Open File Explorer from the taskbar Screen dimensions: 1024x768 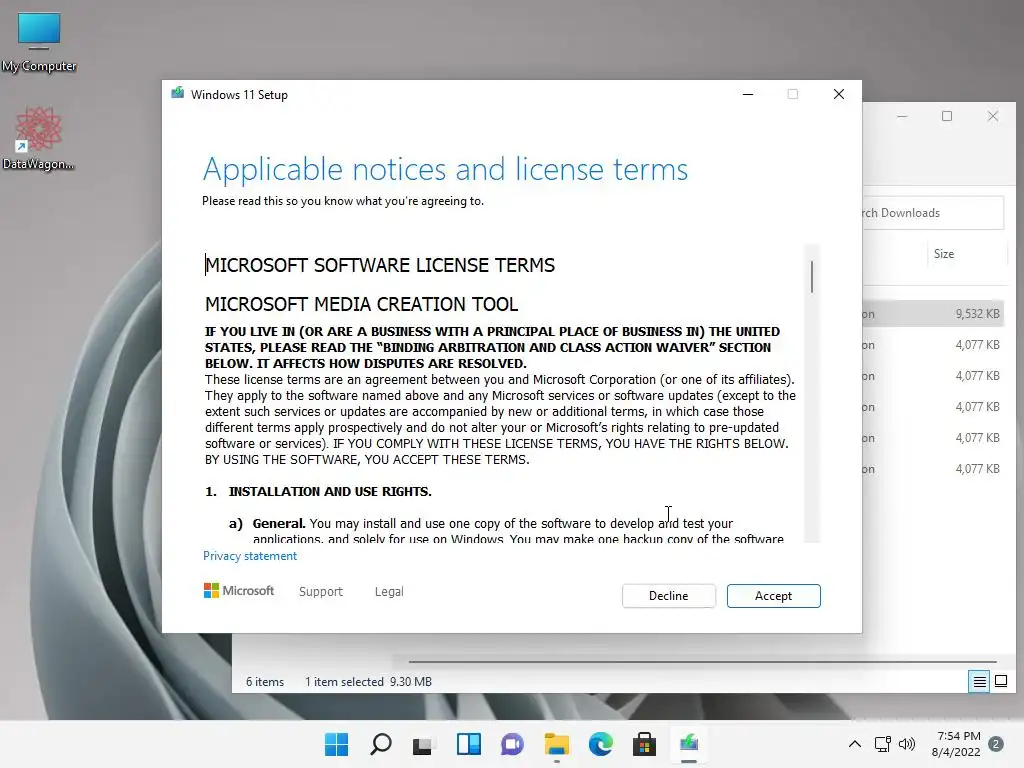556,744
